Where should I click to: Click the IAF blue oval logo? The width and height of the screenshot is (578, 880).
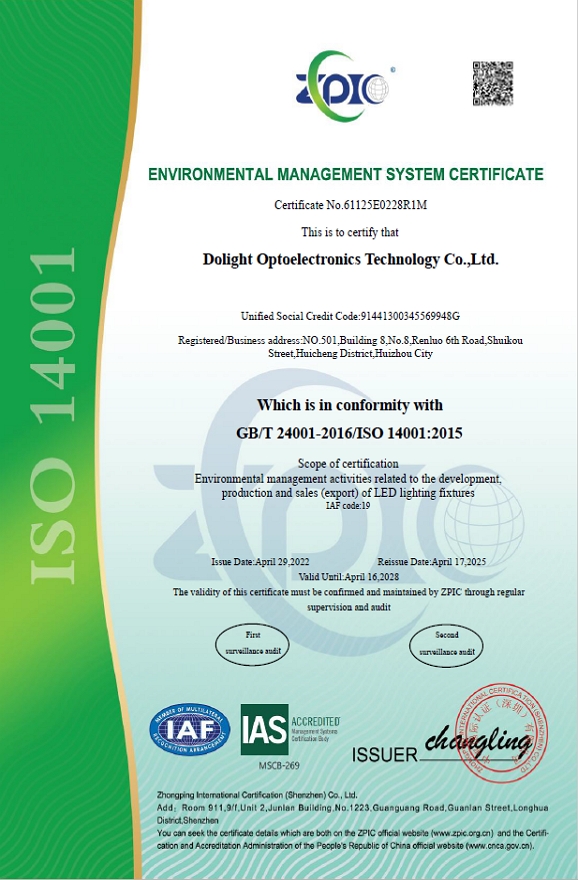tap(190, 729)
